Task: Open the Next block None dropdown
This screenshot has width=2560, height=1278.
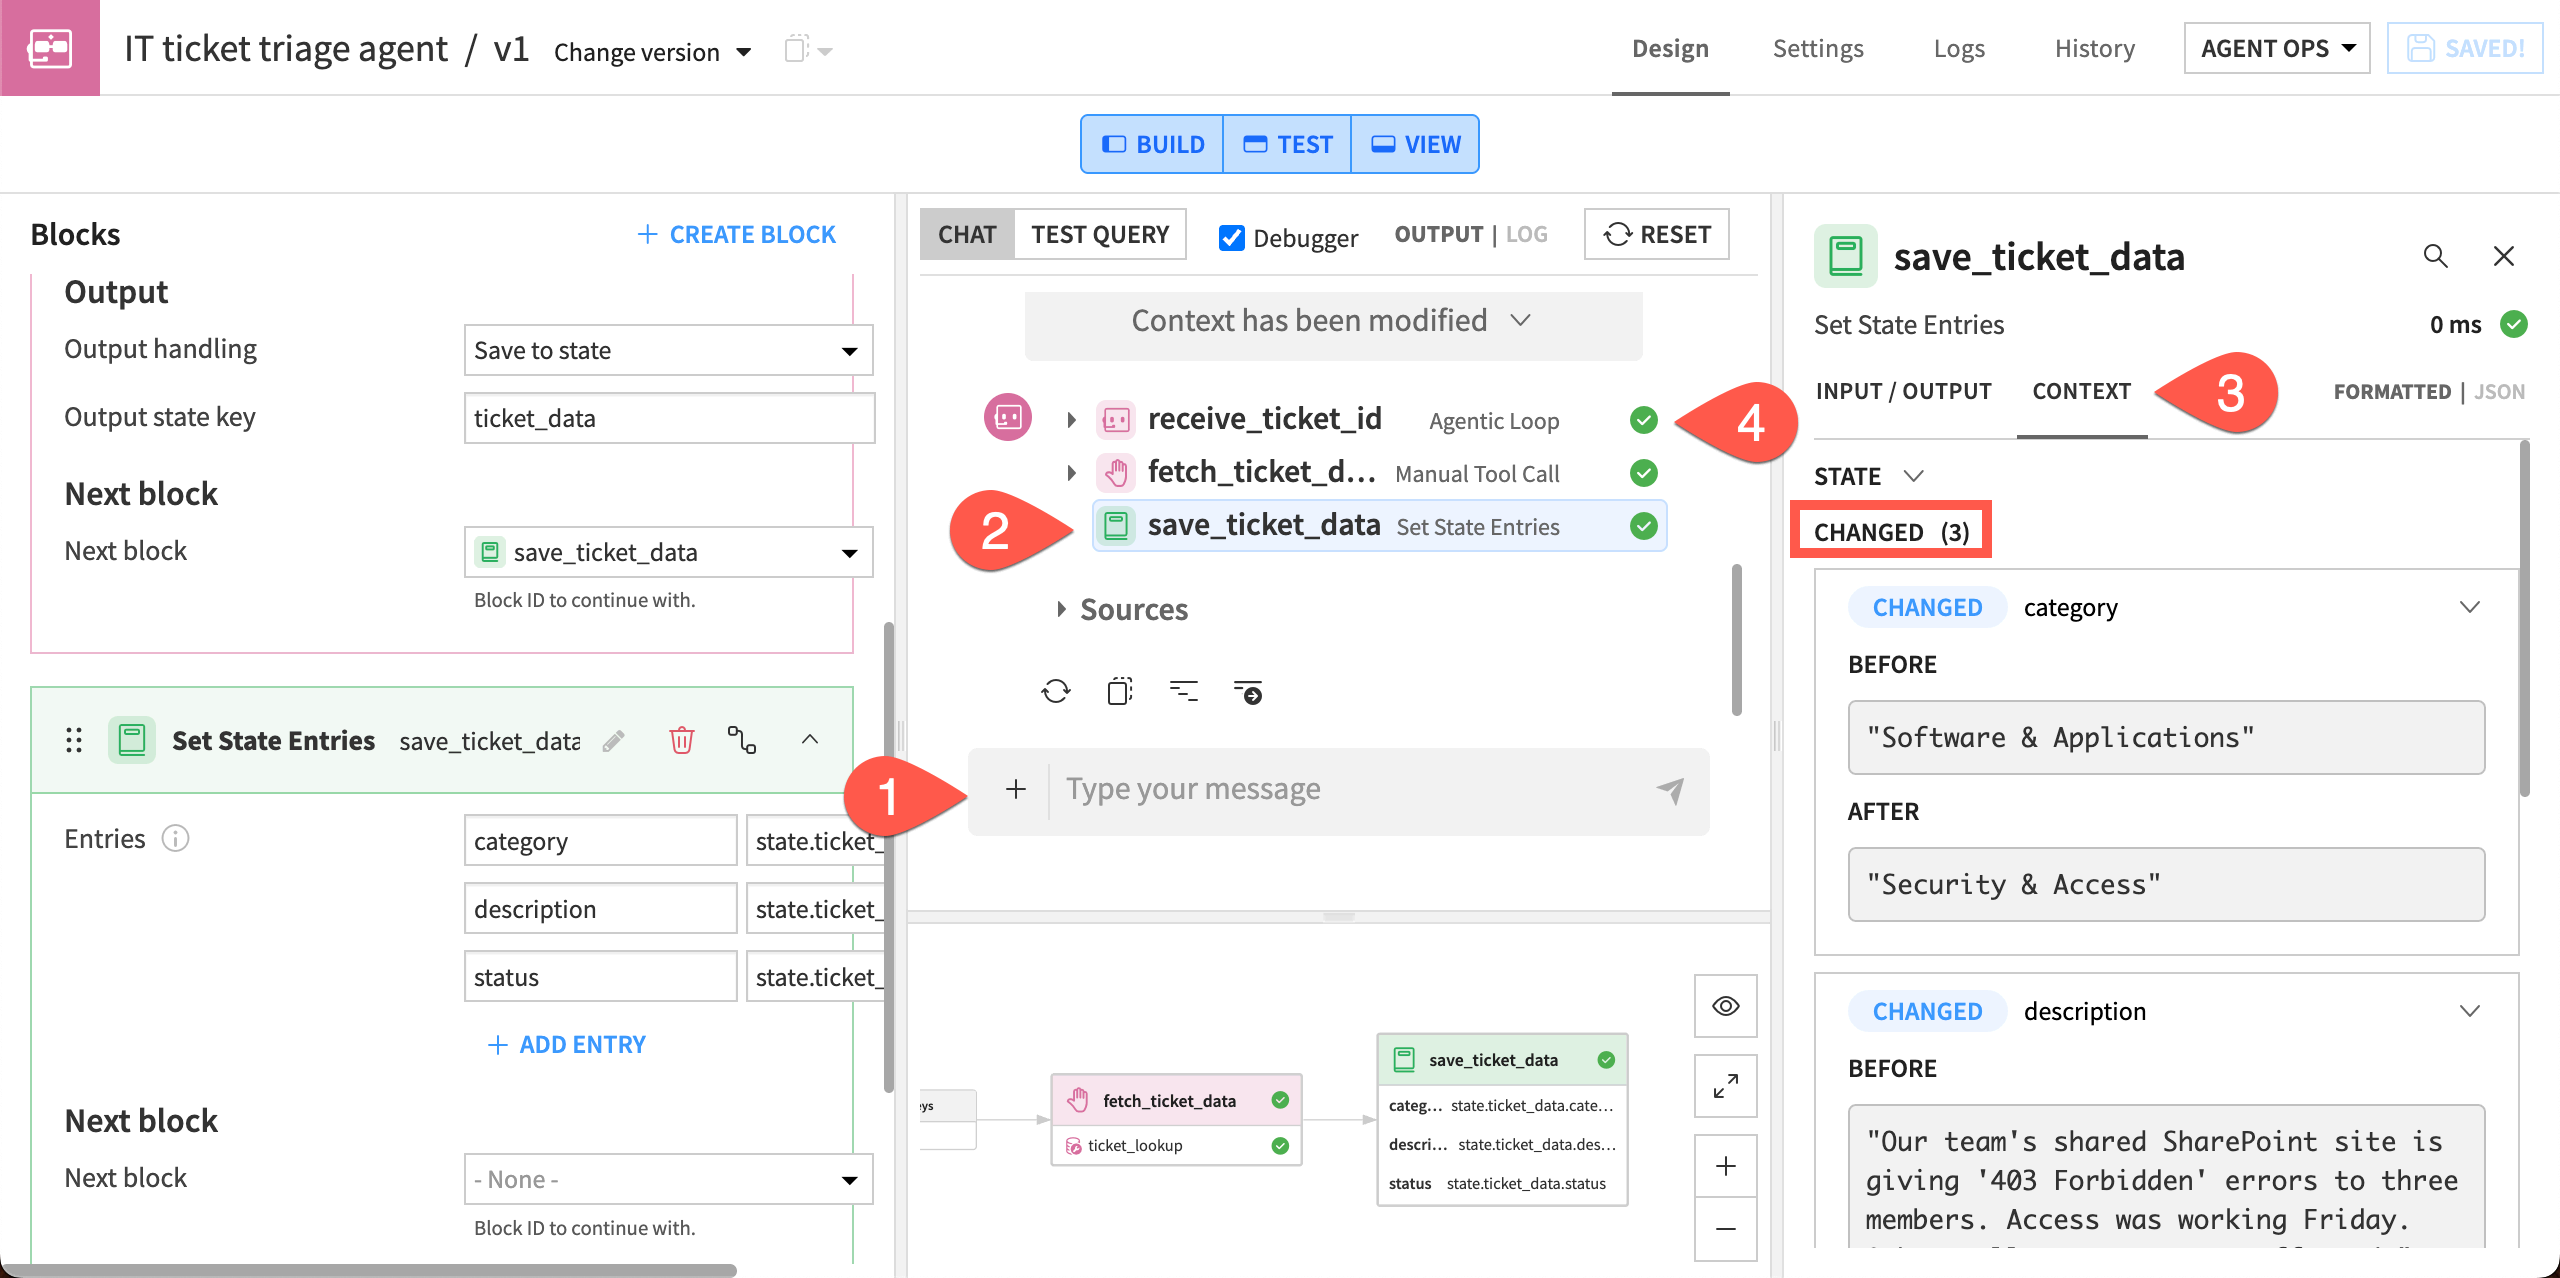Action: tap(668, 1179)
